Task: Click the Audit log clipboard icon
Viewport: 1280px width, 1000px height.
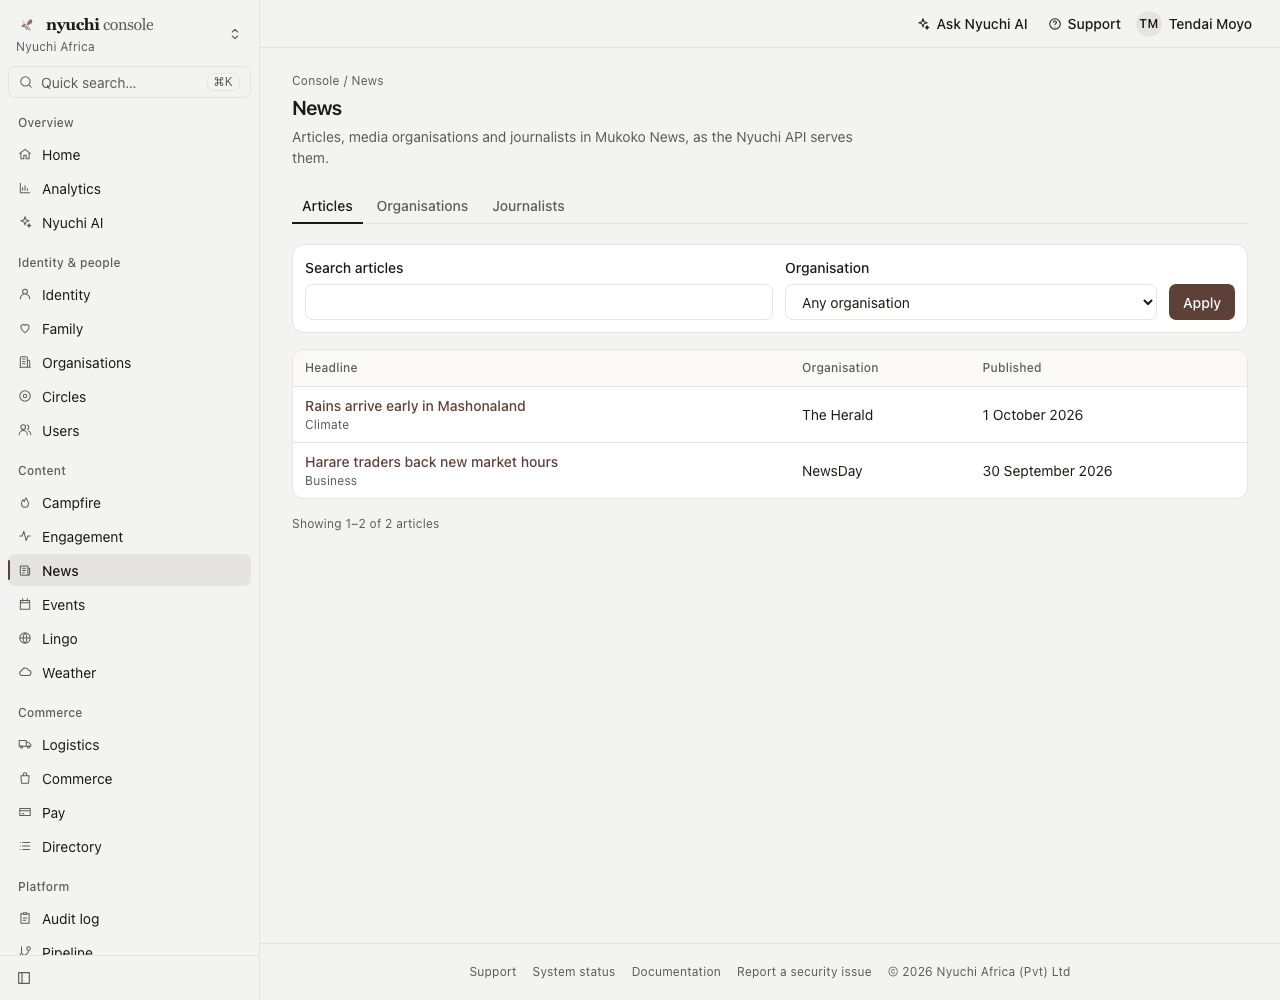Action: [25, 919]
